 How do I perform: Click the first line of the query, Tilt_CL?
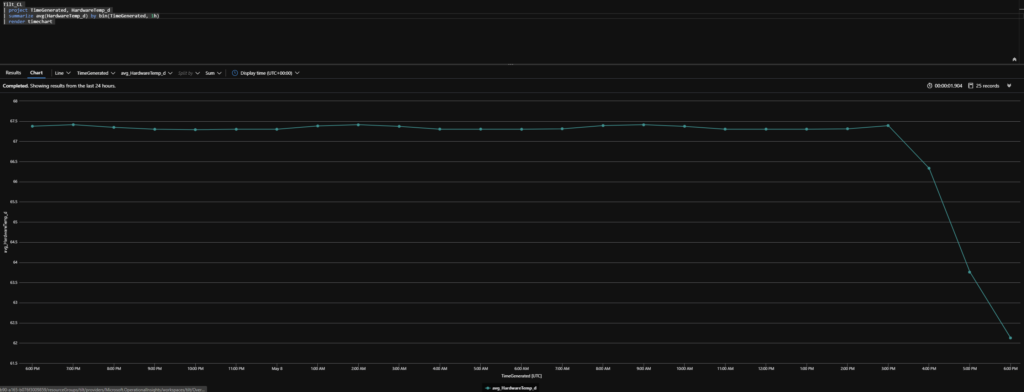point(13,4)
